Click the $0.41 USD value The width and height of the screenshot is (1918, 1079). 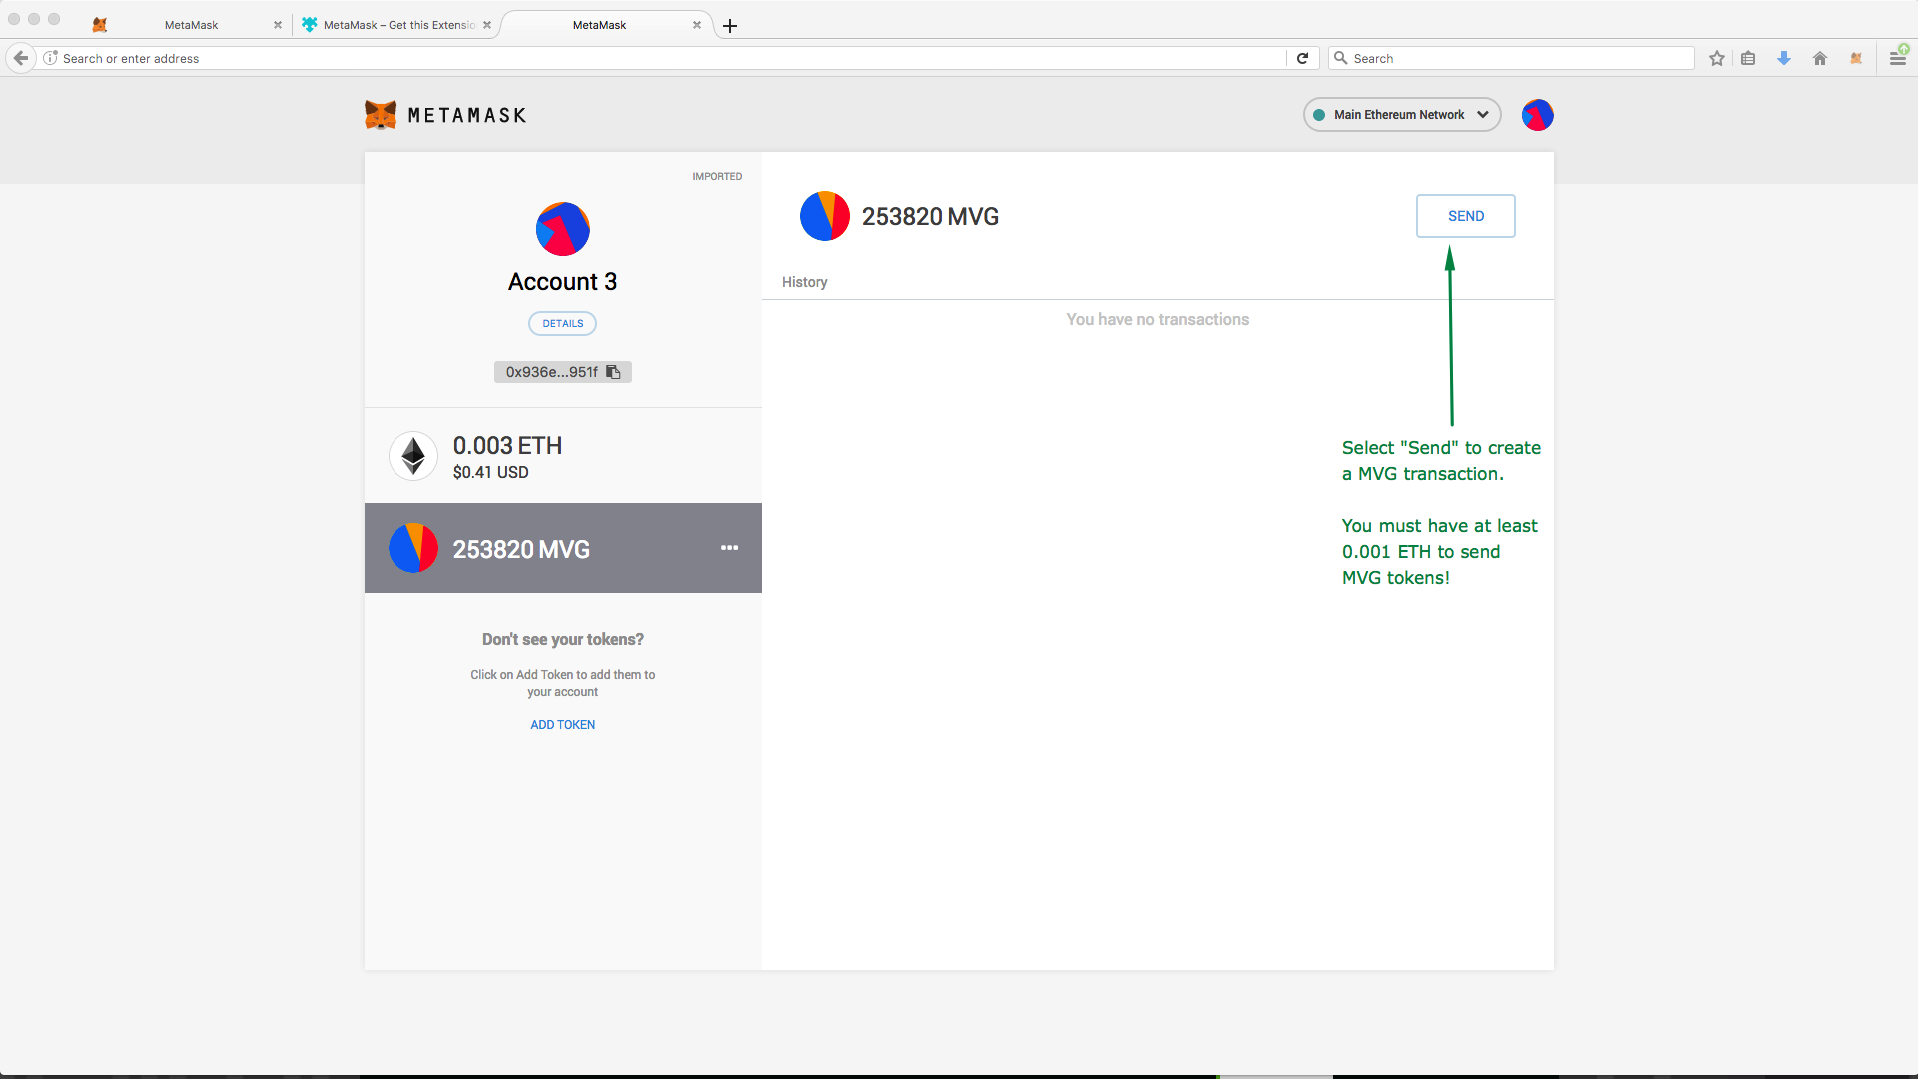(491, 472)
